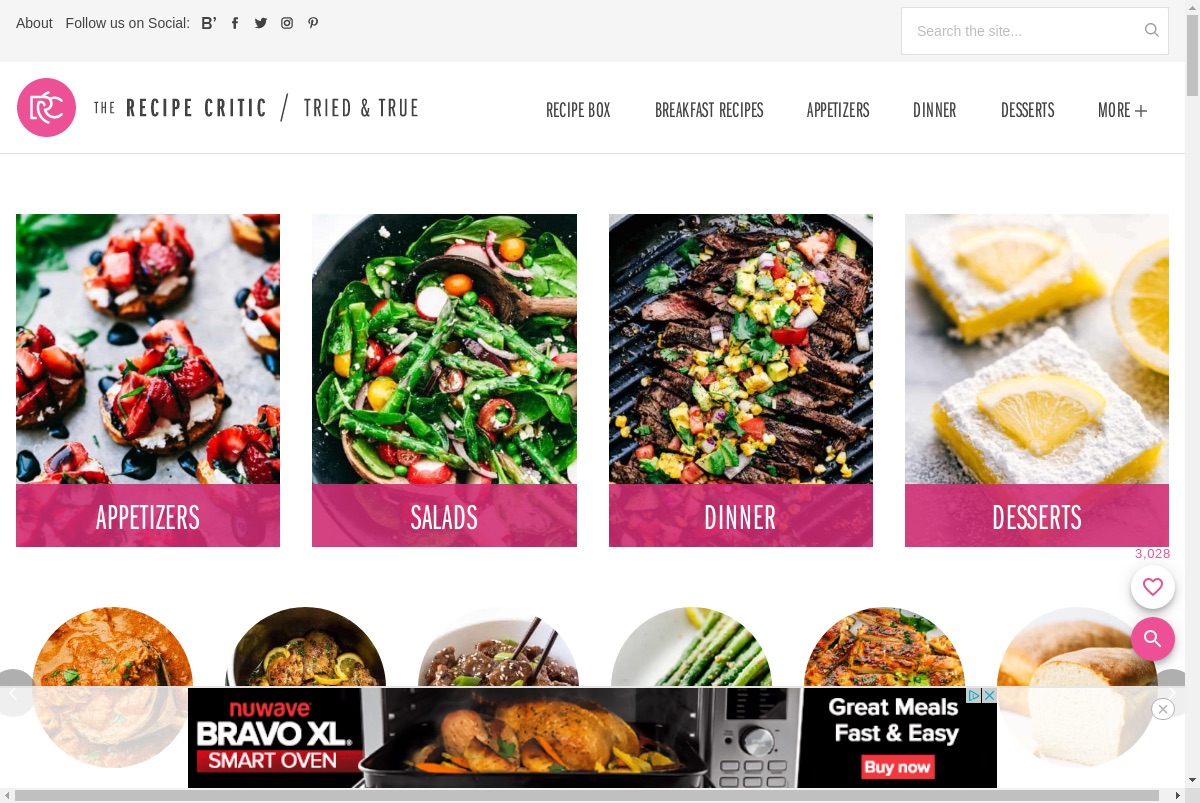
Task: Open the Instagram social icon
Action: tap(287, 23)
